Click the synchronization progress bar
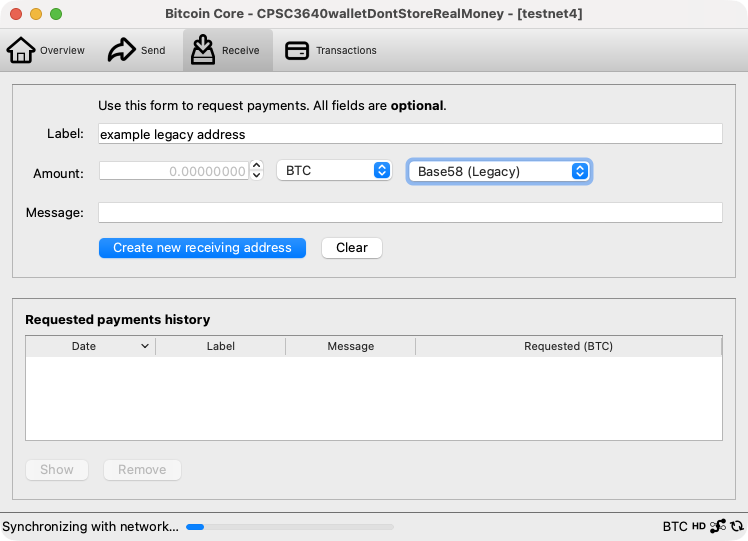Image resolution: width=748 pixels, height=541 pixels. [x=290, y=527]
